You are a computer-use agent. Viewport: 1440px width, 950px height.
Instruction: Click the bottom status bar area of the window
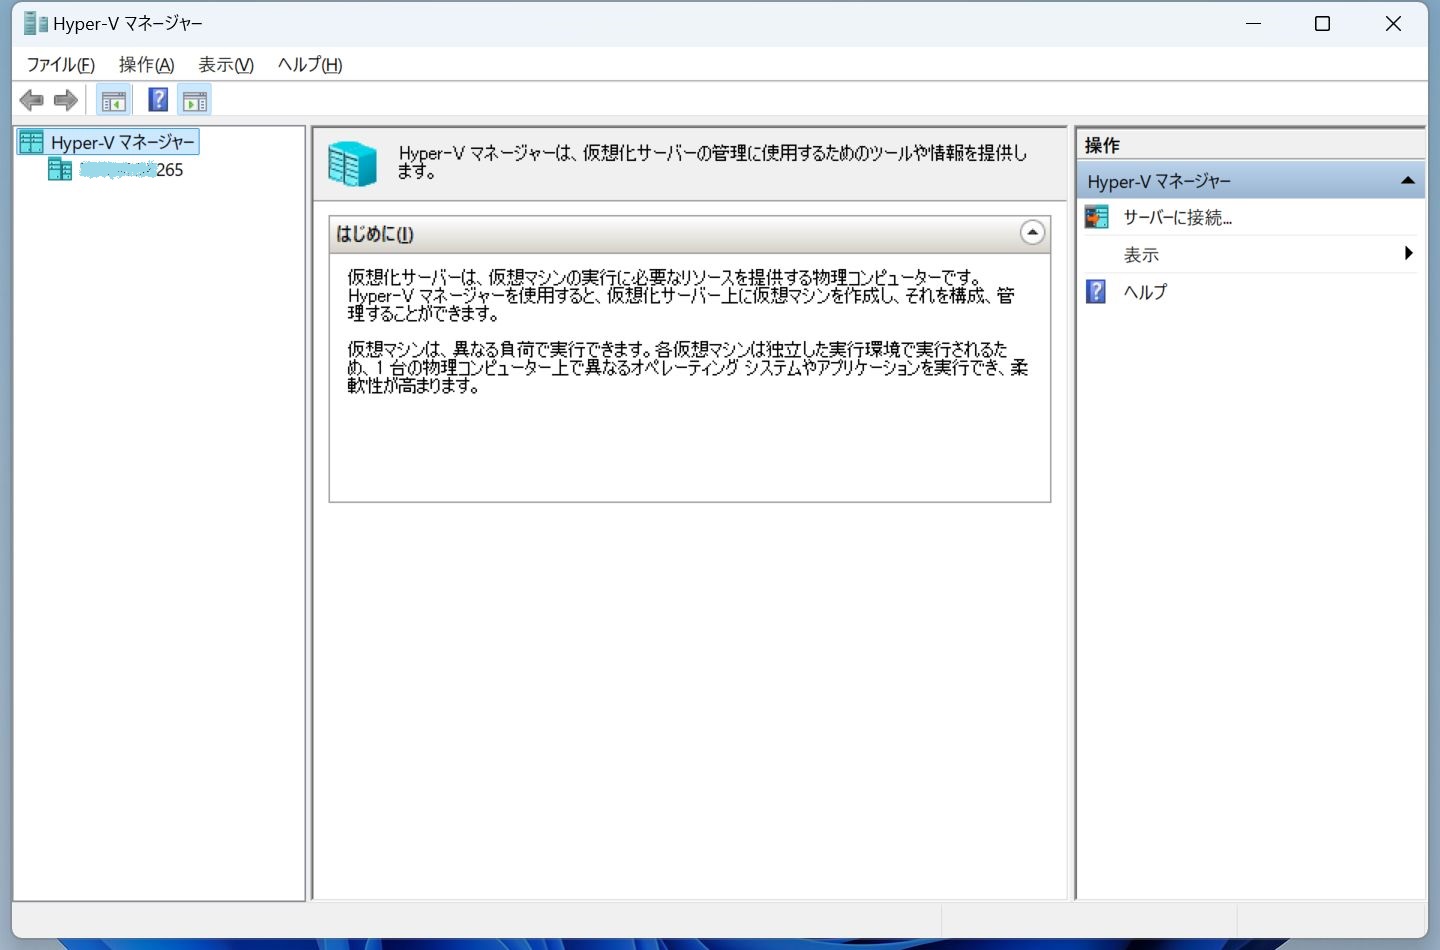[700, 919]
